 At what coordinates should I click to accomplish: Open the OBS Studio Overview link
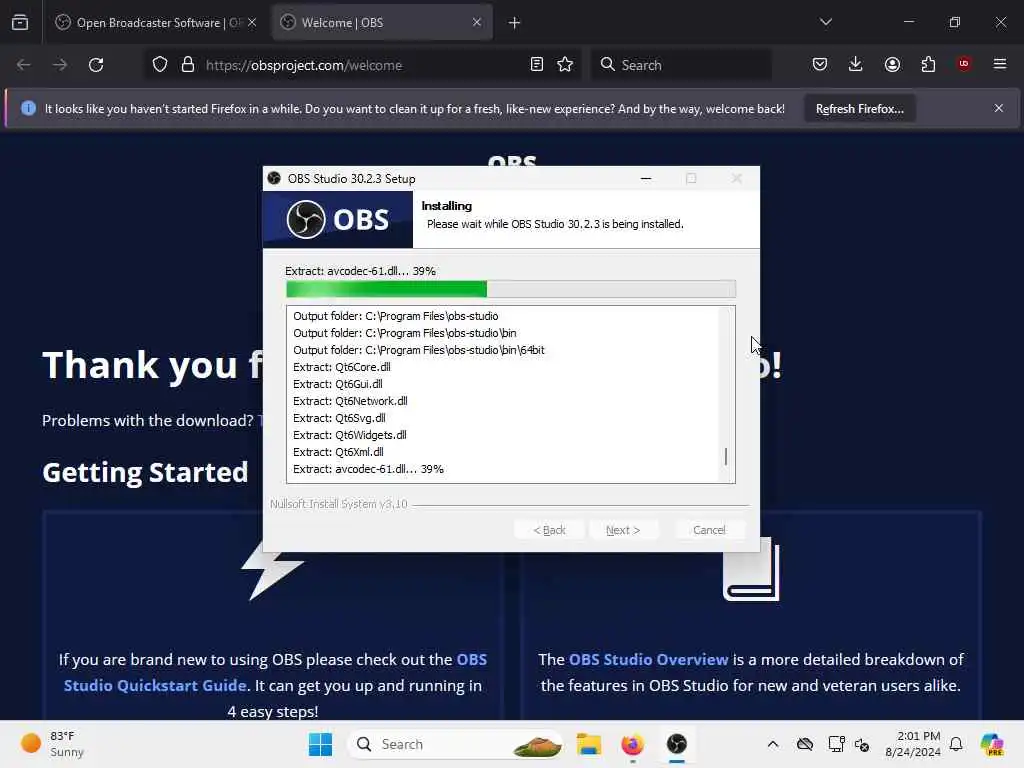(648, 660)
